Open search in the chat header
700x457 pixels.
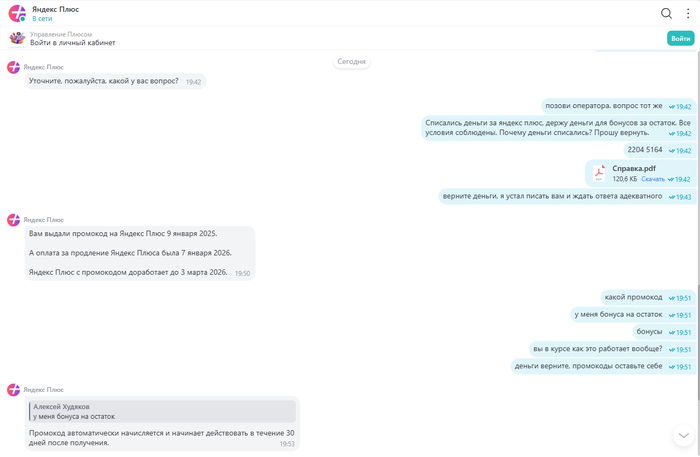pyautogui.click(x=666, y=14)
